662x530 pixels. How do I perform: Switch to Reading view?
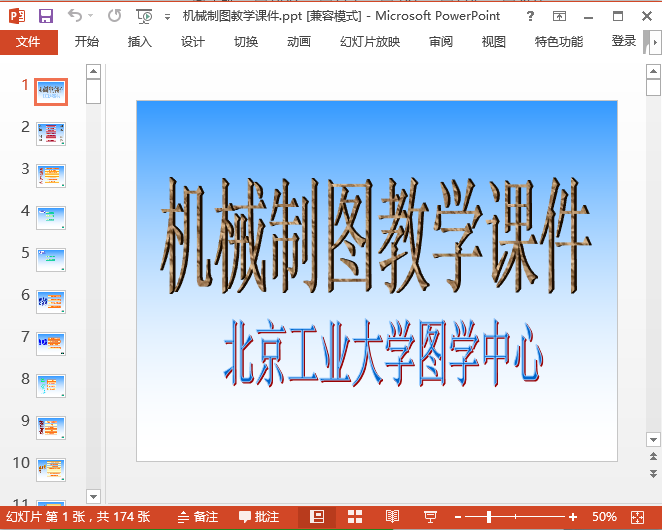(x=393, y=517)
